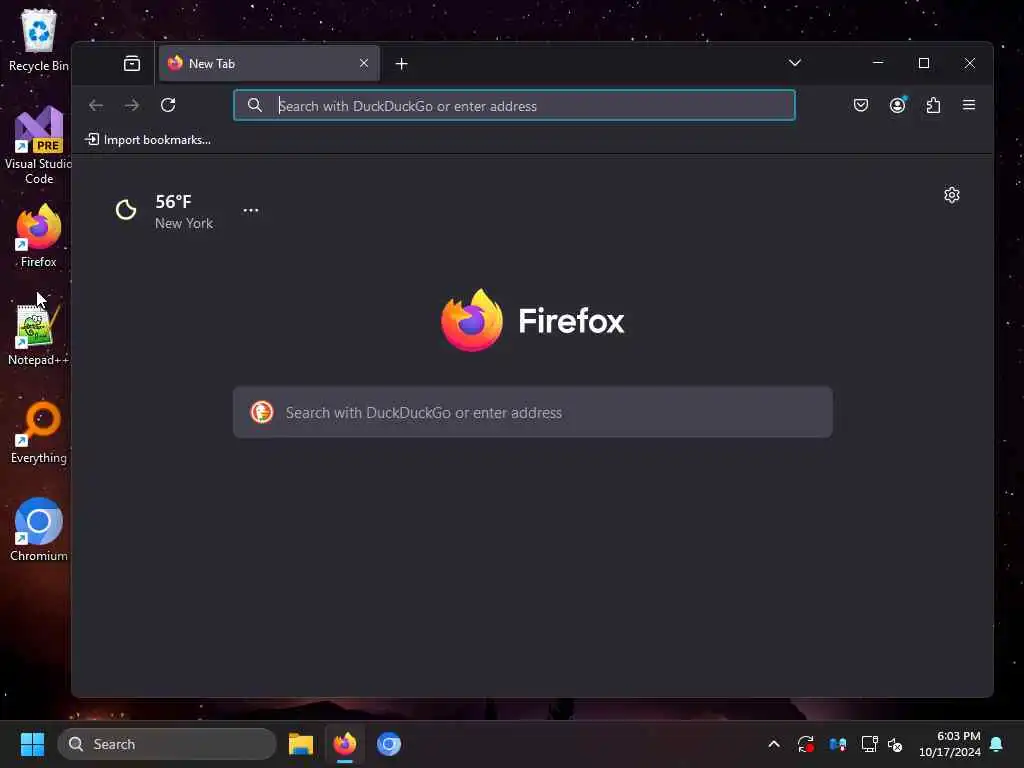The image size is (1024, 768).
Task: Open the clock and date flyout
Action: pyautogui.click(x=950, y=744)
